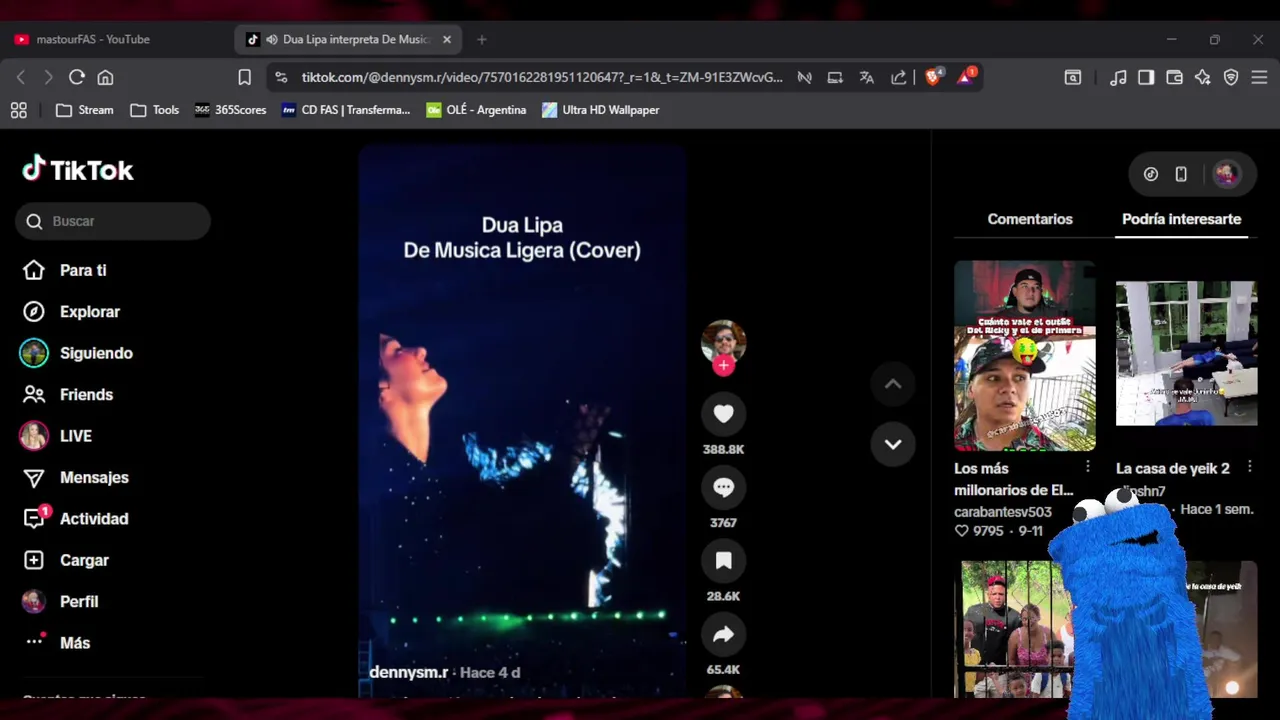Image resolution: width=1280 pixels, height=720 pixels.
Task: Open the apps grid in bookmarks bar
Action: [19, 110]
